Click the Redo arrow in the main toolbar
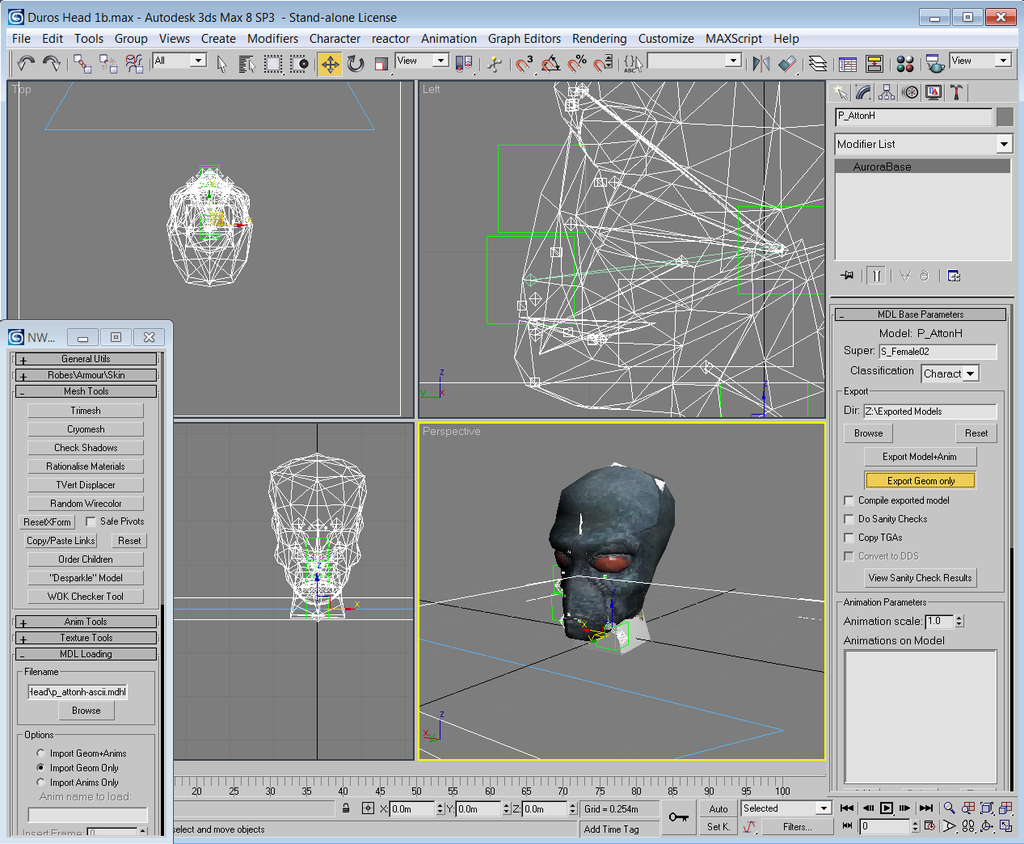1024x844 pixels. click(51, 63)
